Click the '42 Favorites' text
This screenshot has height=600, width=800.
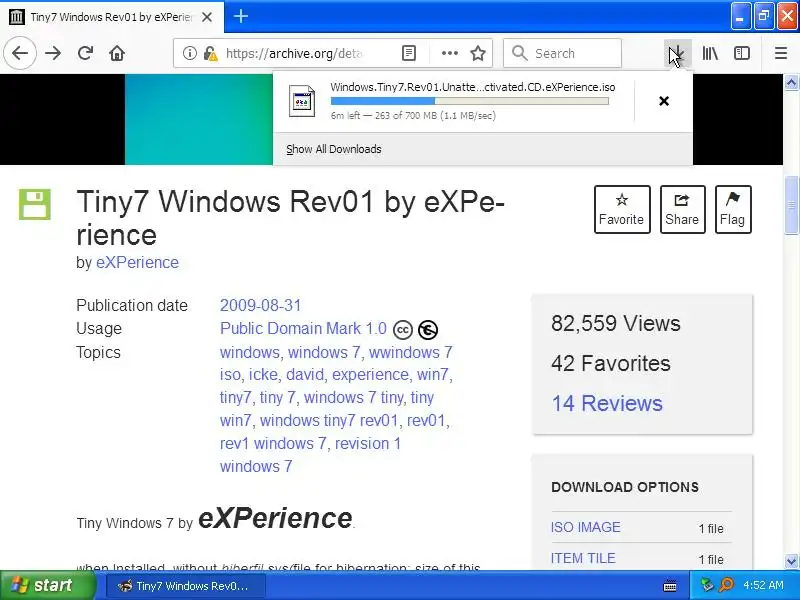pyautogui.click(x=611, y=363)
